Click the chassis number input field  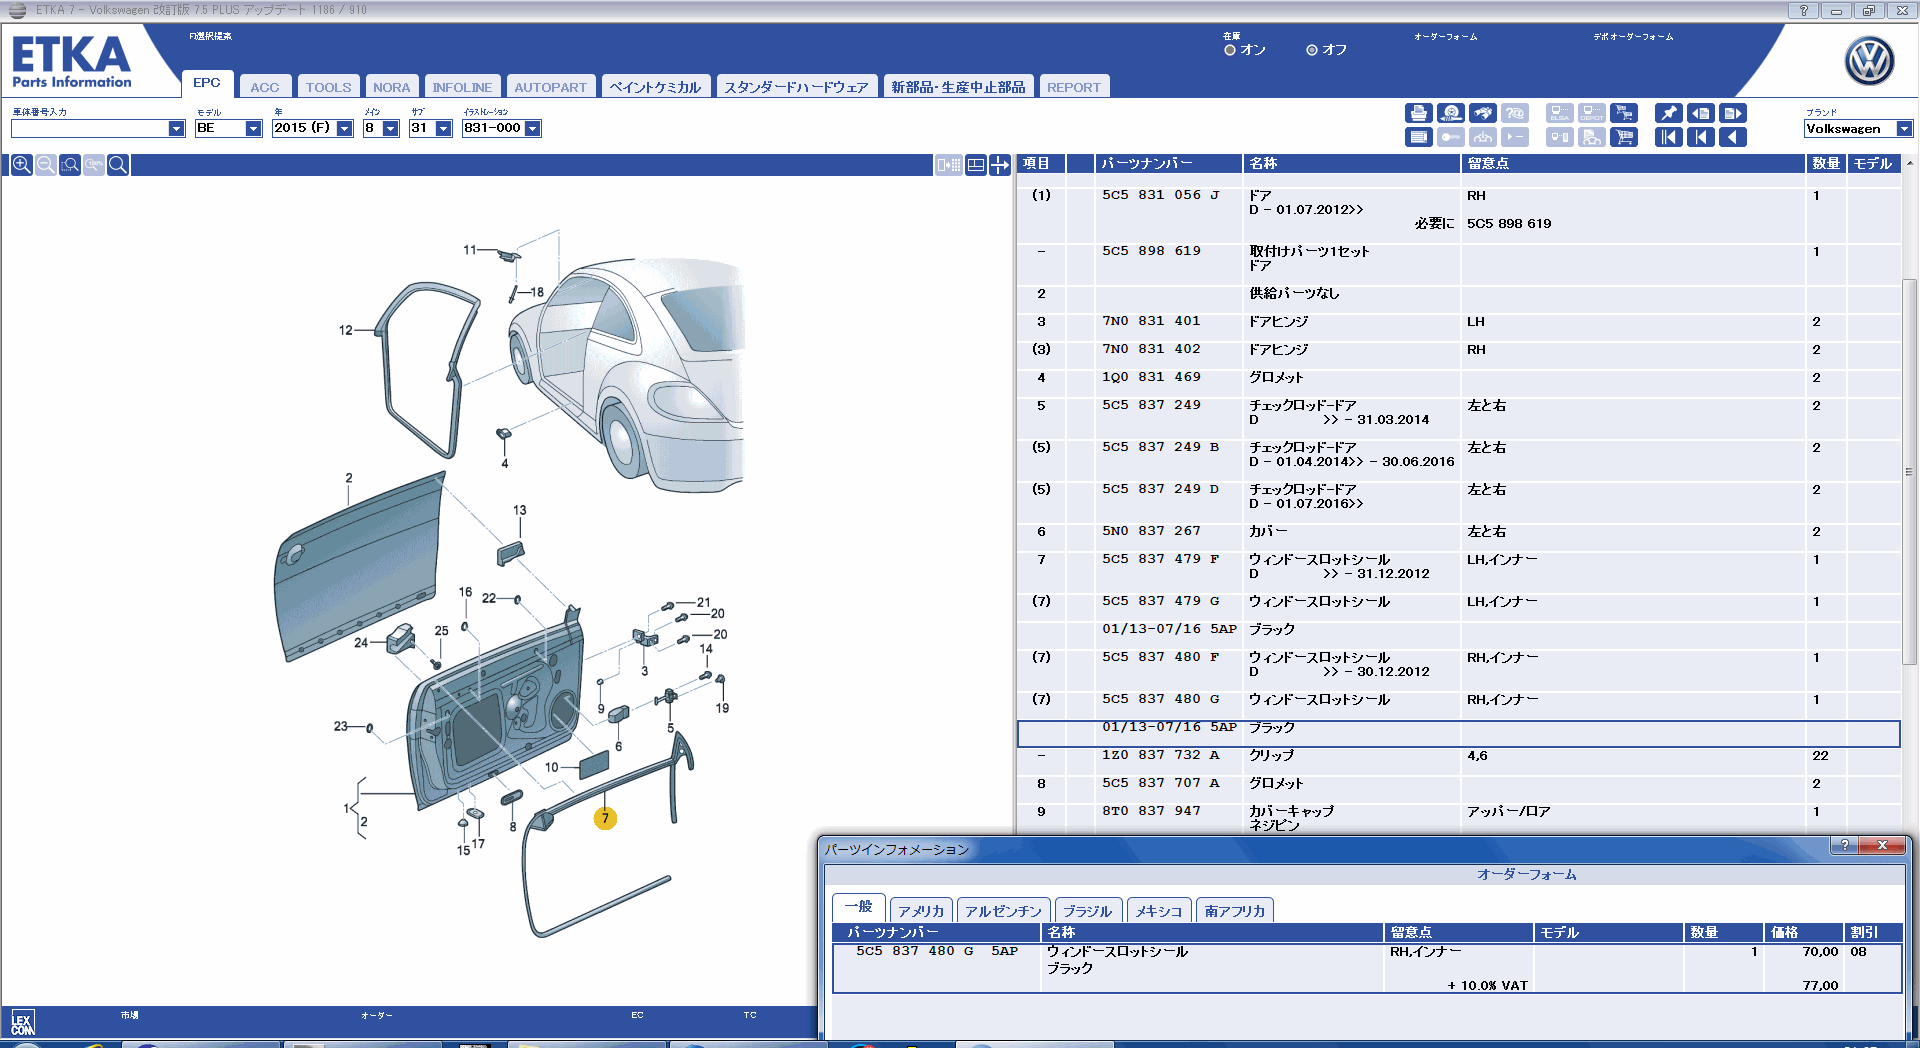[x=90, y=129]
